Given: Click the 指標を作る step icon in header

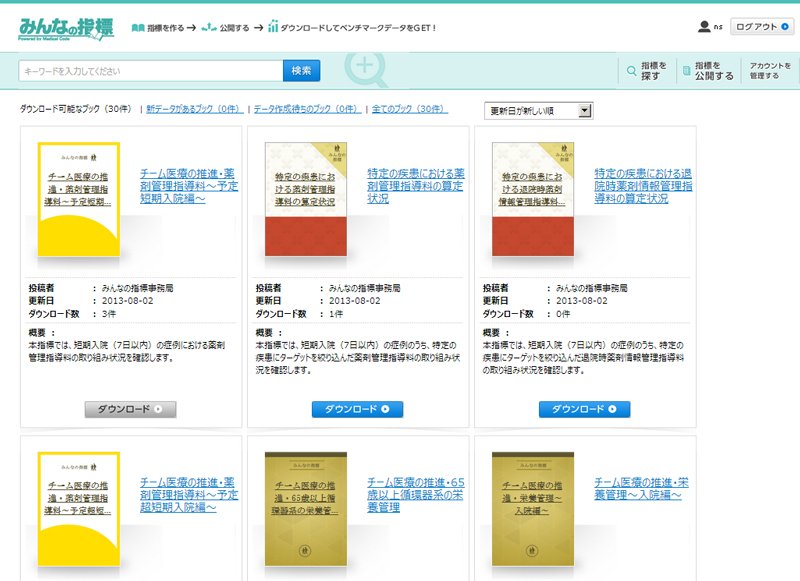Looking at the screenshot, I should tap(138, 28).
